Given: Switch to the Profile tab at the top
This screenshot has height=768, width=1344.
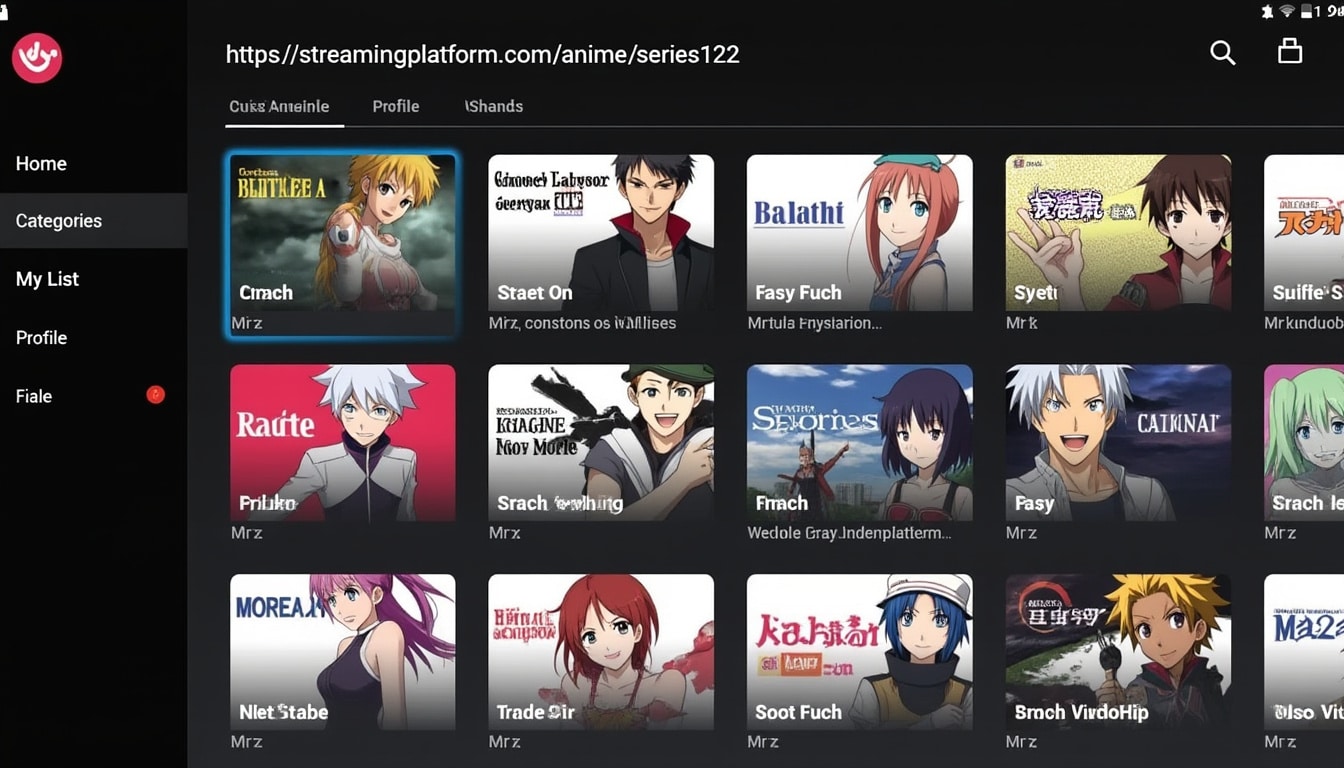Looking at the screenshot, I should coord(395,106).
